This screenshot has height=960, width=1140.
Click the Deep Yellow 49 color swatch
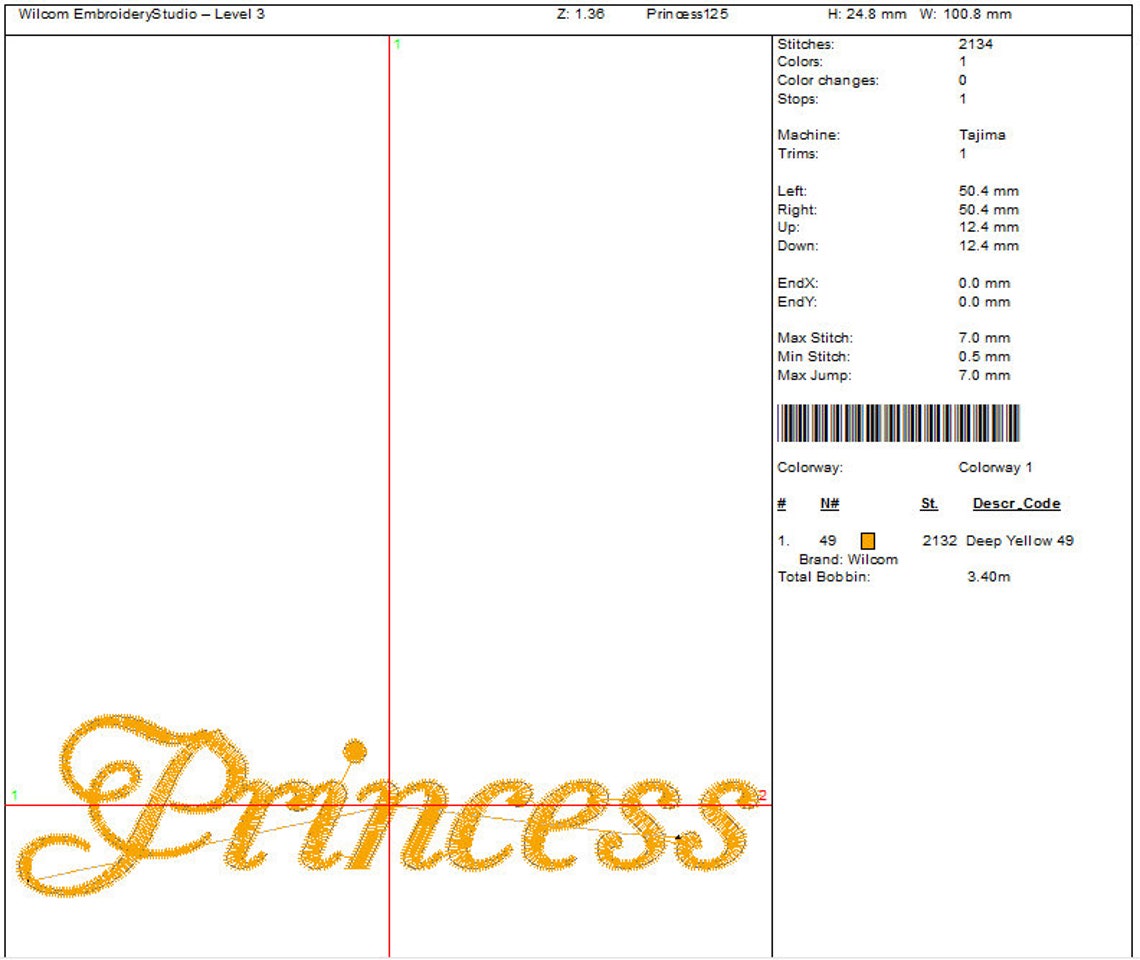coord(866,539)
